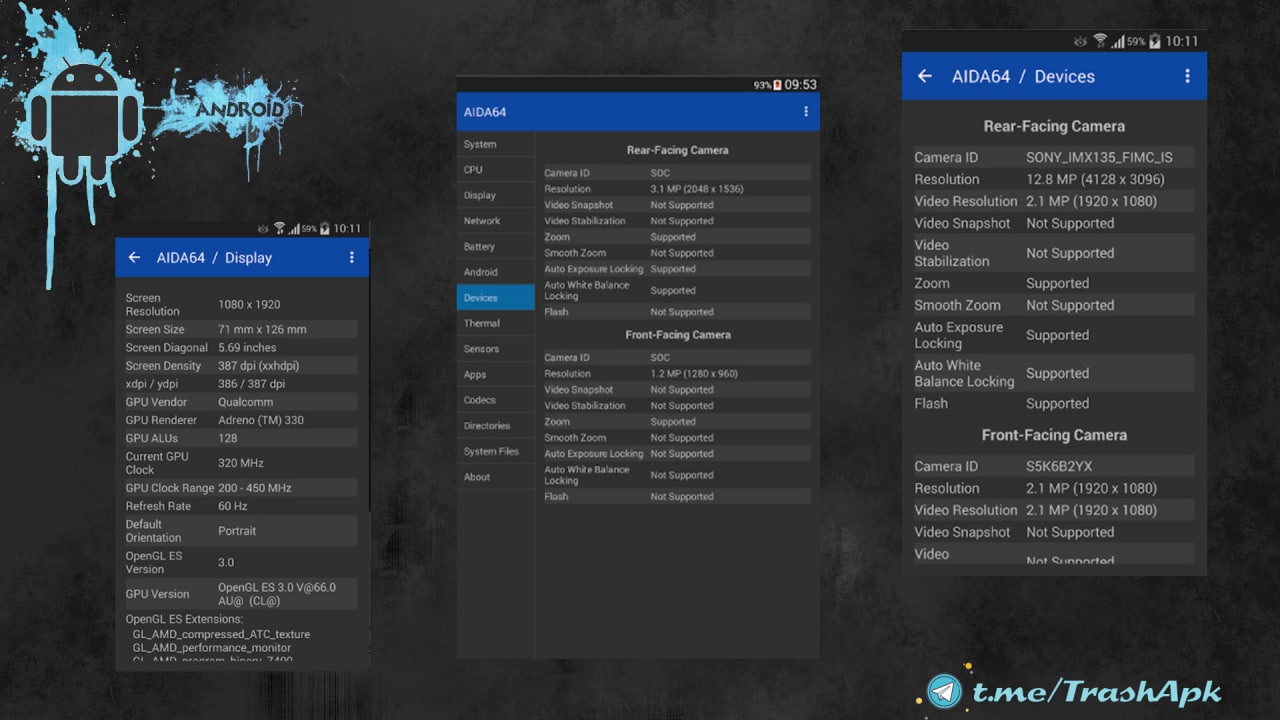1280x720 pixels.
Task: Open the overflow menu in AIDA64 / Devices
Action: click(x=1187, y=76)
